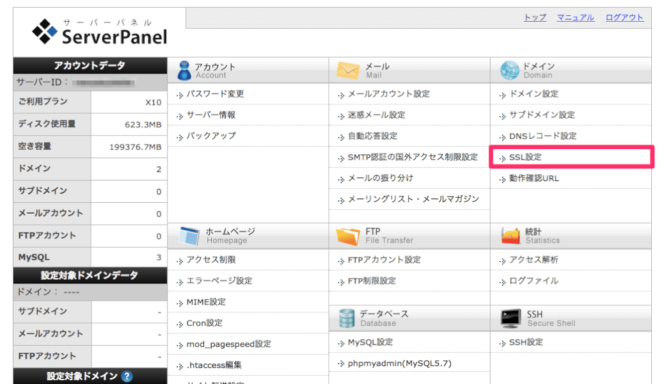Open 自動応答設定
Screen dimensions: 664x384
point(373,136)
